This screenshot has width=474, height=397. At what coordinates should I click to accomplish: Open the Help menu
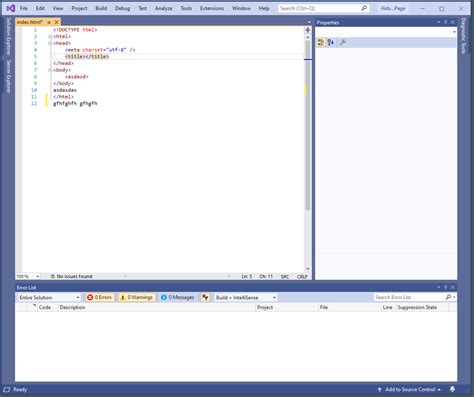pos(264,8)
